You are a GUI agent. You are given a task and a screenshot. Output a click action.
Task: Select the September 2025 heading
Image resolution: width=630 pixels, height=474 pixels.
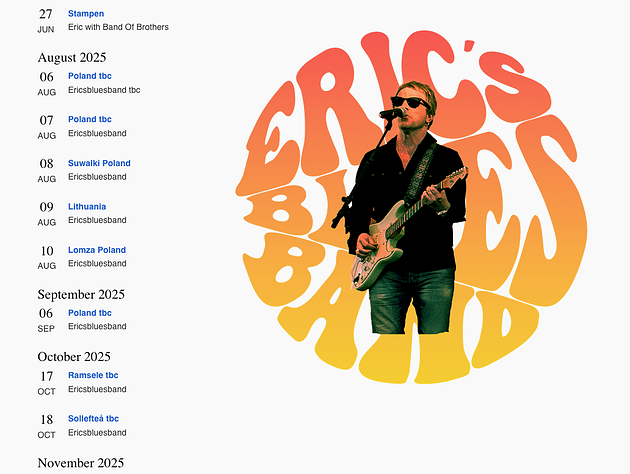click(81, 294)
